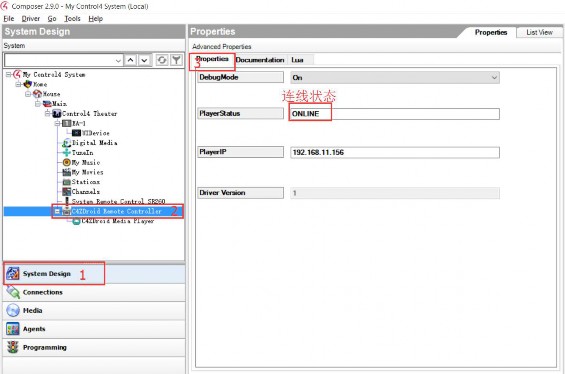Image resolution: width=565 pixels, height=374 pixels.
Task: Click the PlayerIP property label
Action: 240,152
